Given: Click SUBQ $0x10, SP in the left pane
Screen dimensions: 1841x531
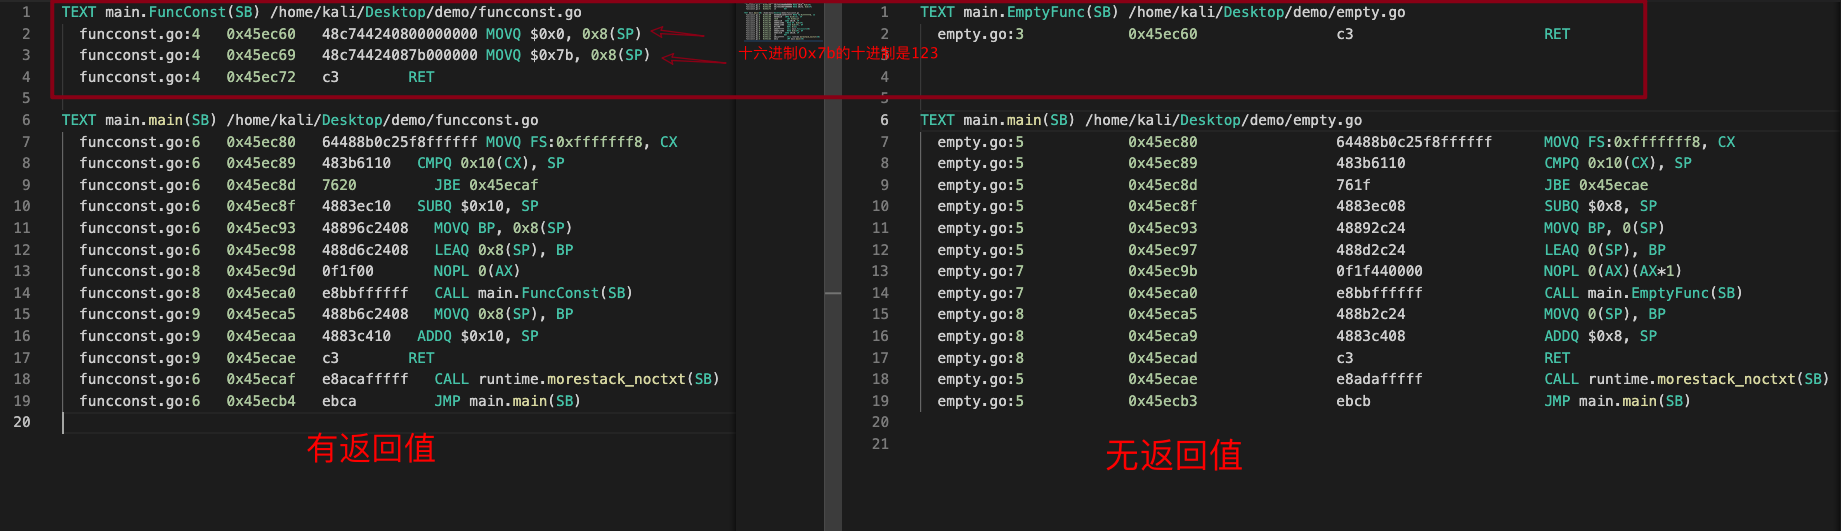Looking at the screenshot, I should [x=477, y=206].
